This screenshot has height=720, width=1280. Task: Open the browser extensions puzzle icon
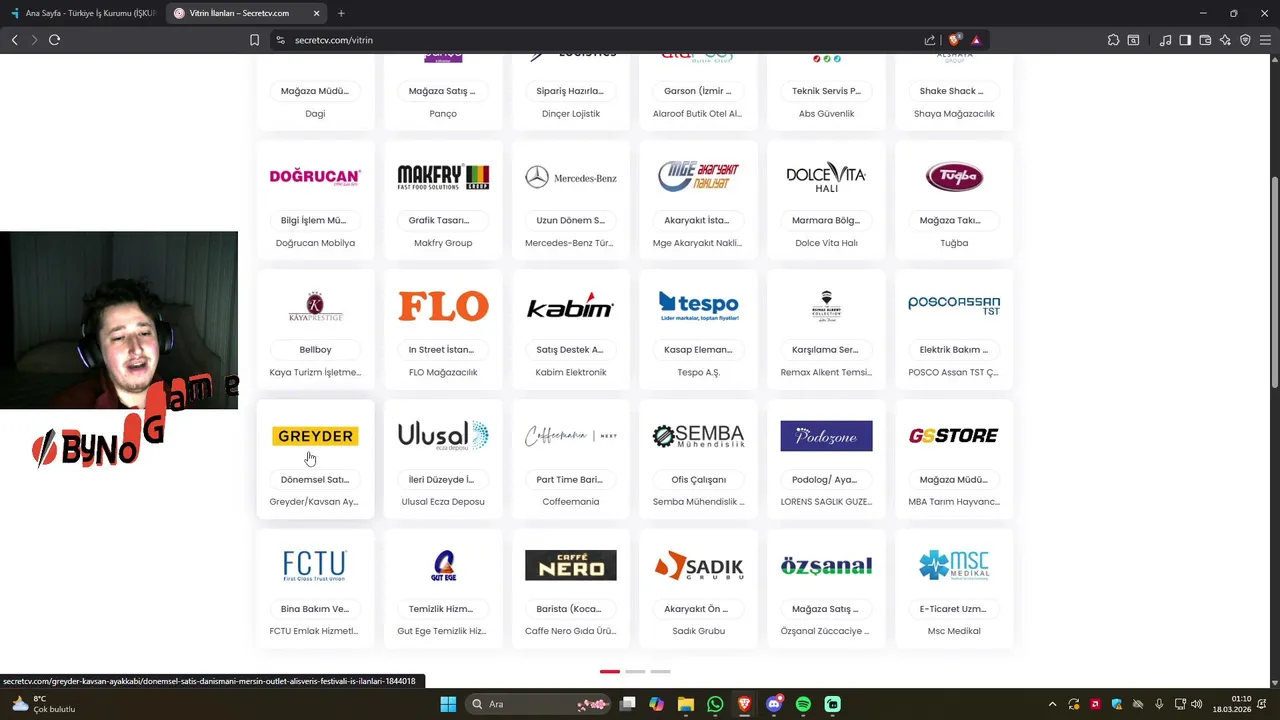tap(1113, 40)
